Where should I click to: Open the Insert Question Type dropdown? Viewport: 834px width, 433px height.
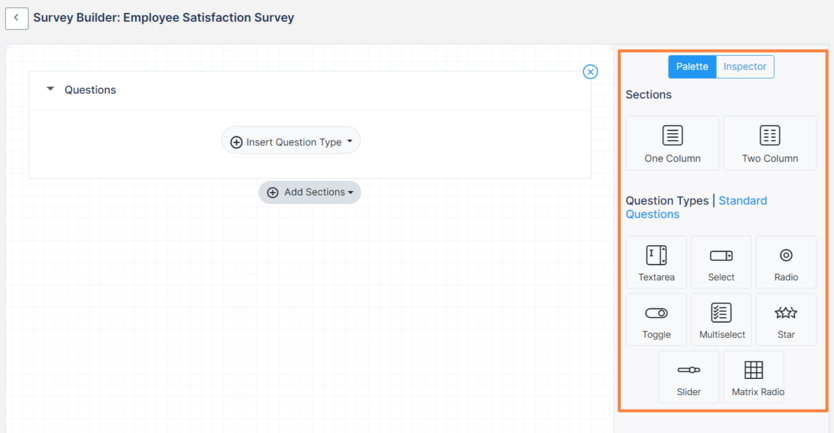(291, 142)
